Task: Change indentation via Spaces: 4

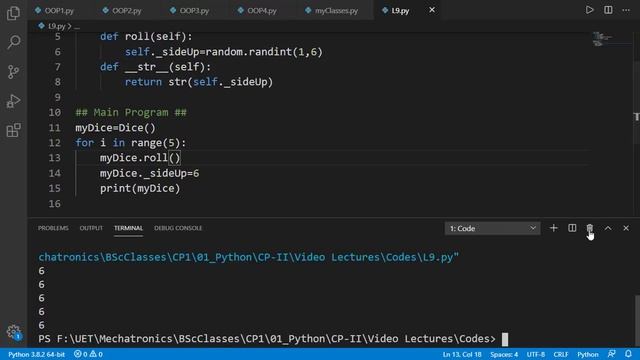Action: 504,354
